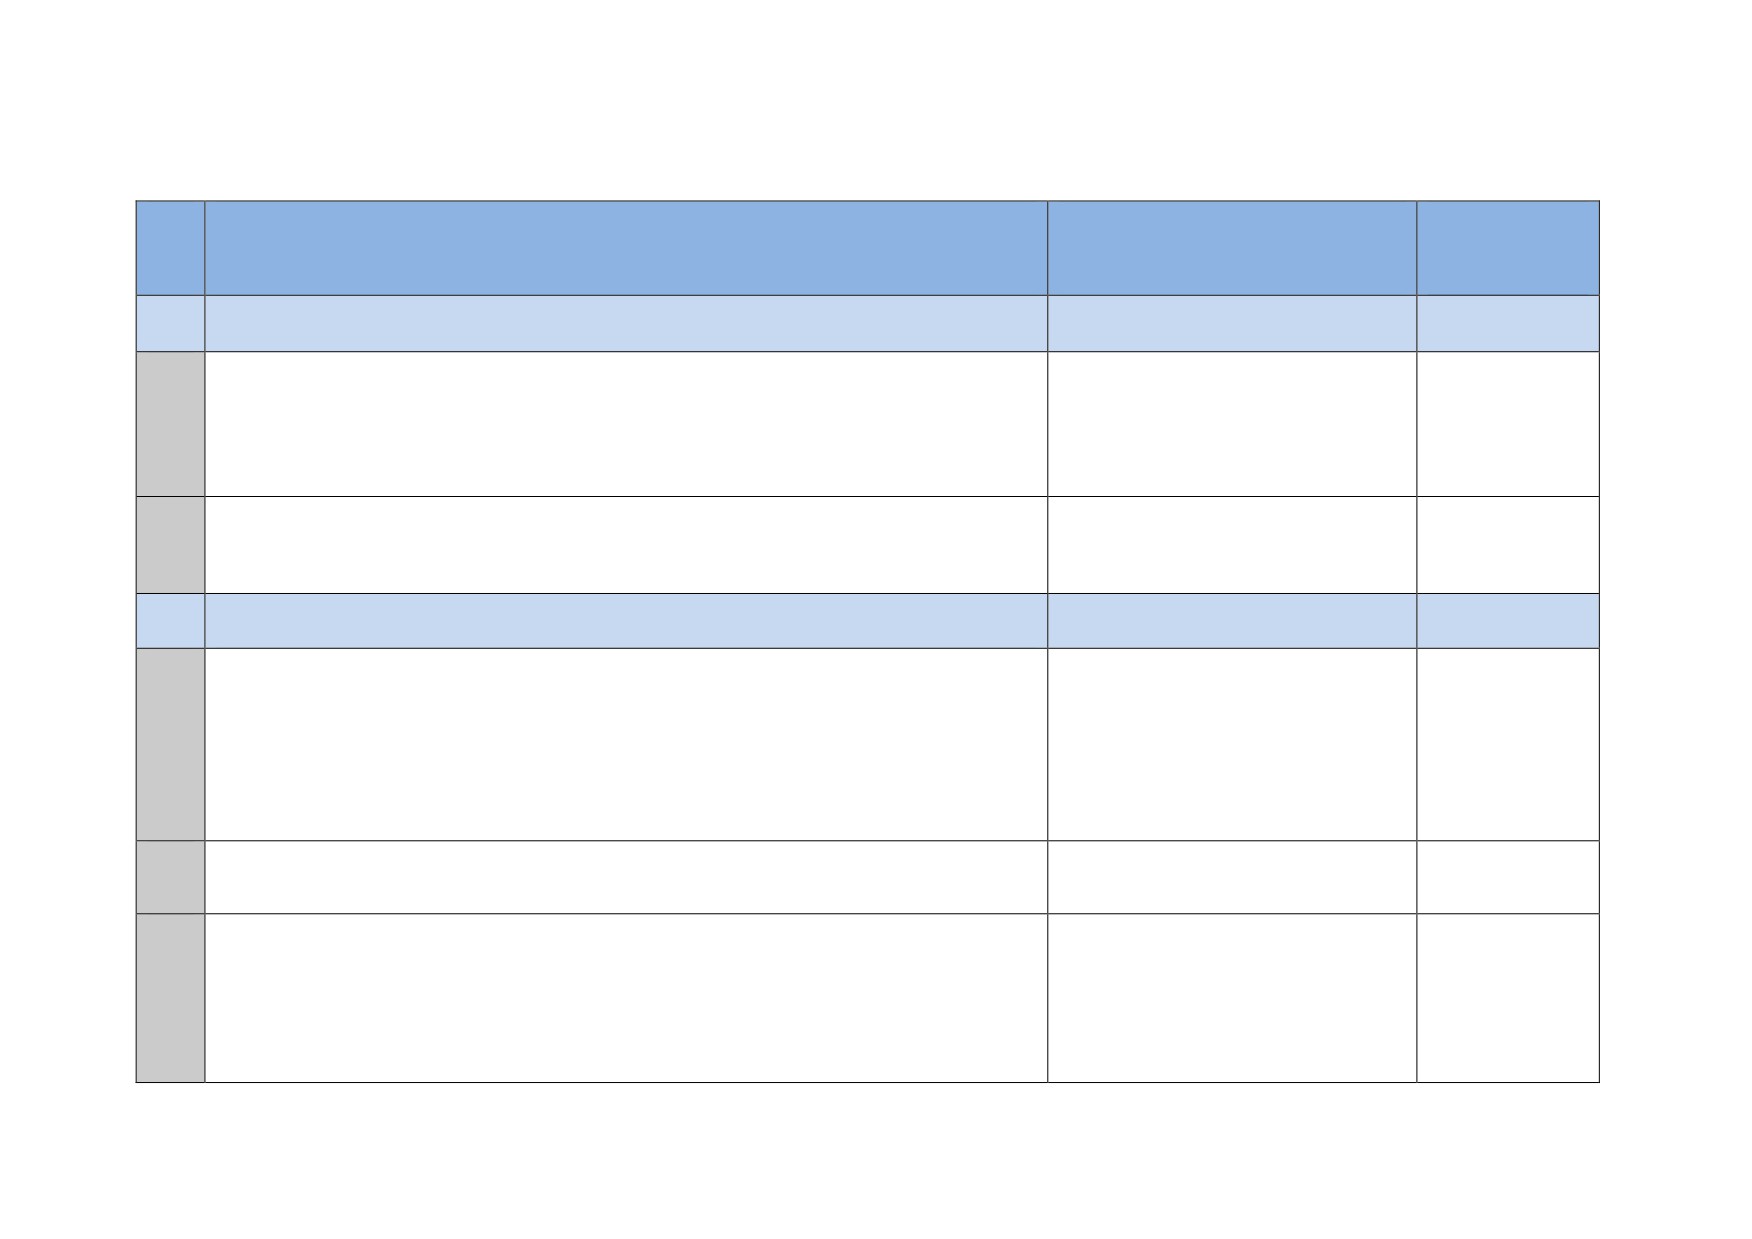Select wide white cell beside topmost gray cell

626,424
